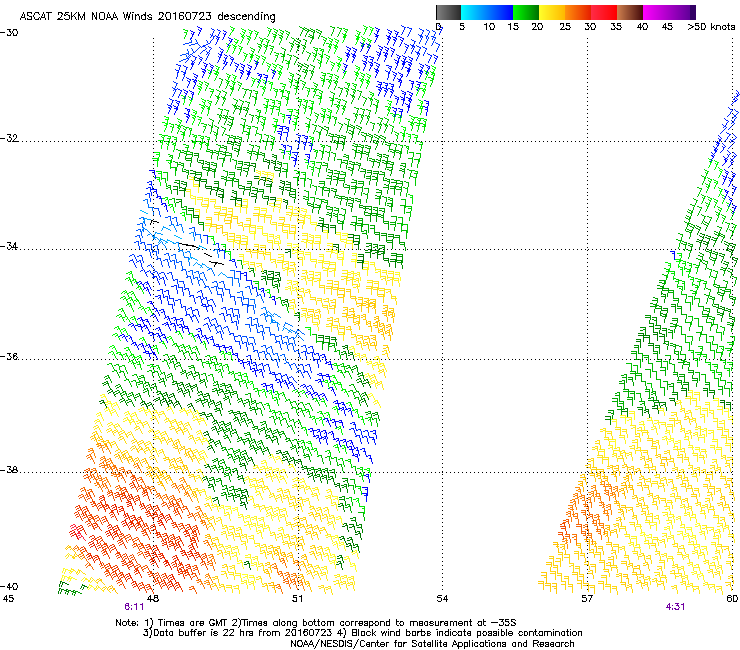Click the '-32' latitude axis label
Viewport: 740px width, 650px height.
[9, 138]
